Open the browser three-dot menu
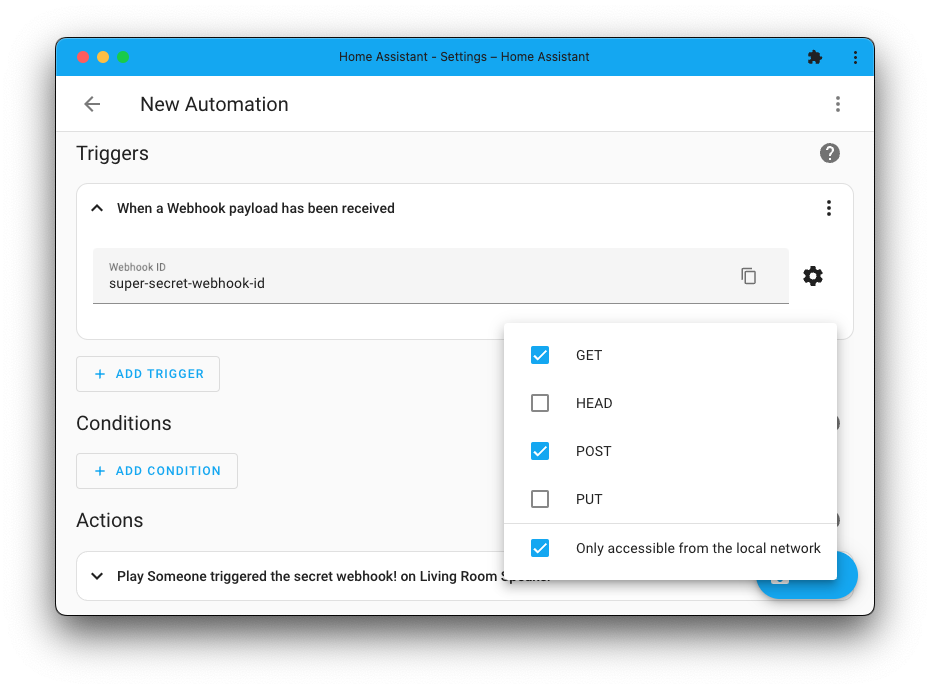This screenshot has height=689, width=930. coord(855,57)
